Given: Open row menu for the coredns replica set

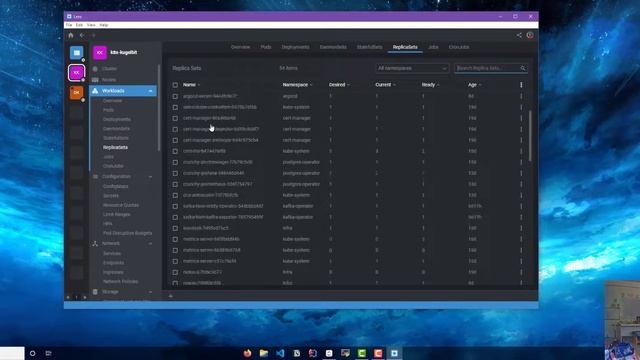Looking at the screenshot, I should click(x=521, y=151).
